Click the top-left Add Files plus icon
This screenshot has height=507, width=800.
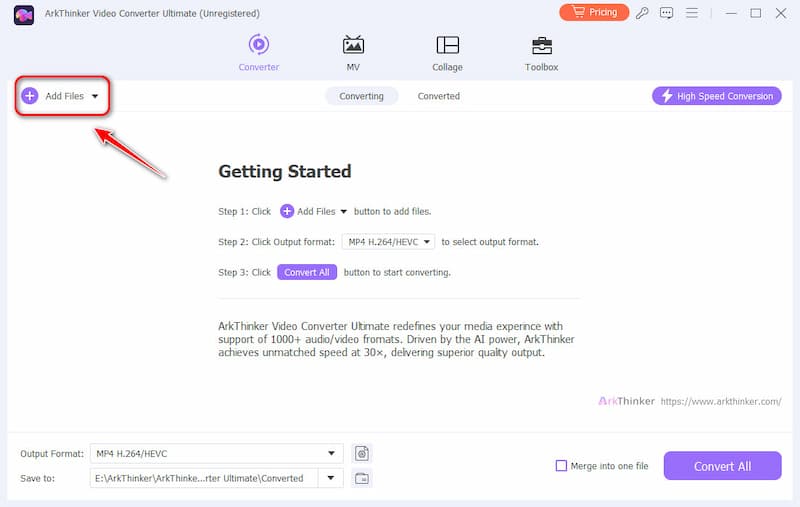tap(30, 95)
